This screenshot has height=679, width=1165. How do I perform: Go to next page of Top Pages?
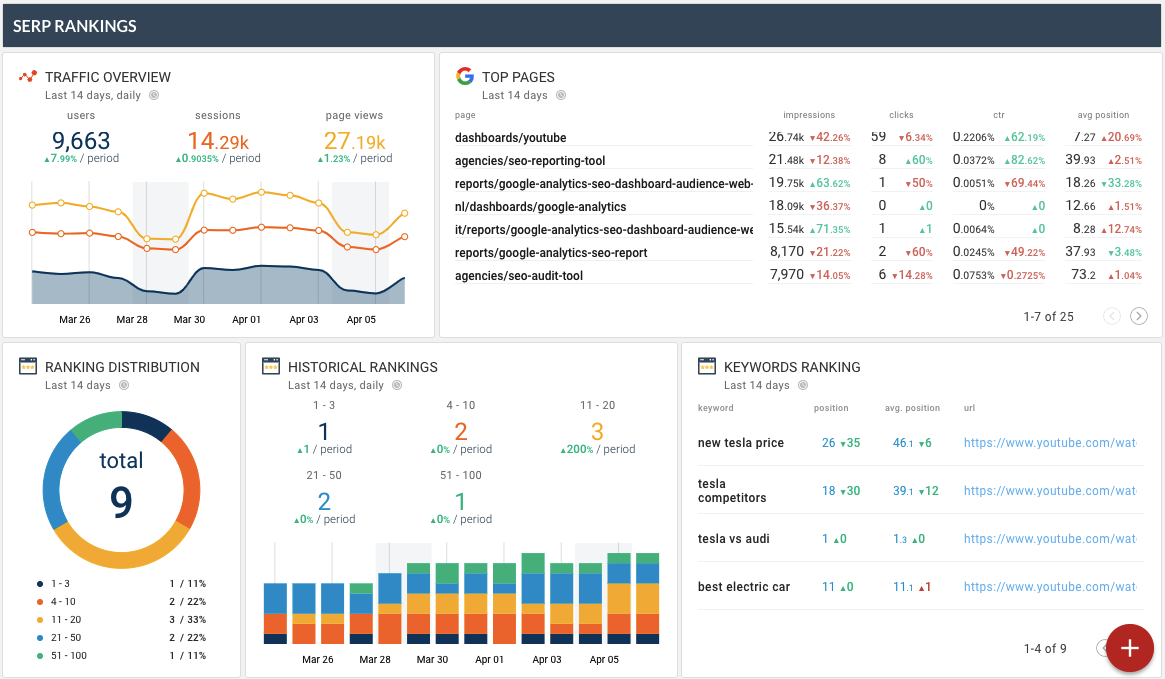pos(1138,316)
